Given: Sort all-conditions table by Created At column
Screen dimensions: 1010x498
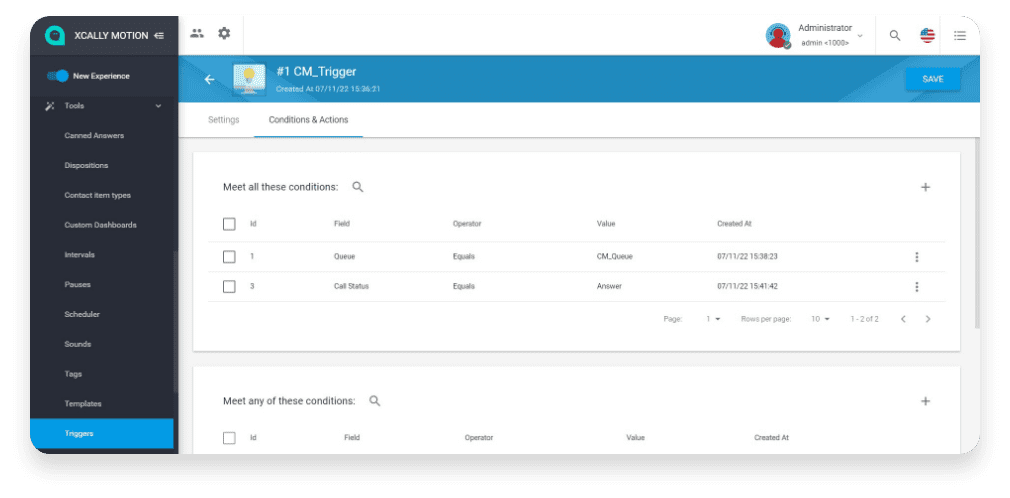Looking at the screenshot, I should (734, 224).
